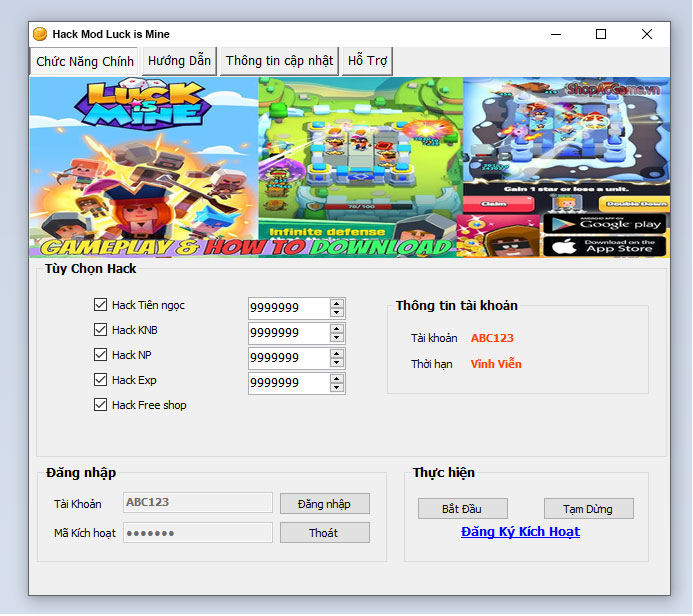Click the Luck is Mine logo in banner

tap(142, 104)
